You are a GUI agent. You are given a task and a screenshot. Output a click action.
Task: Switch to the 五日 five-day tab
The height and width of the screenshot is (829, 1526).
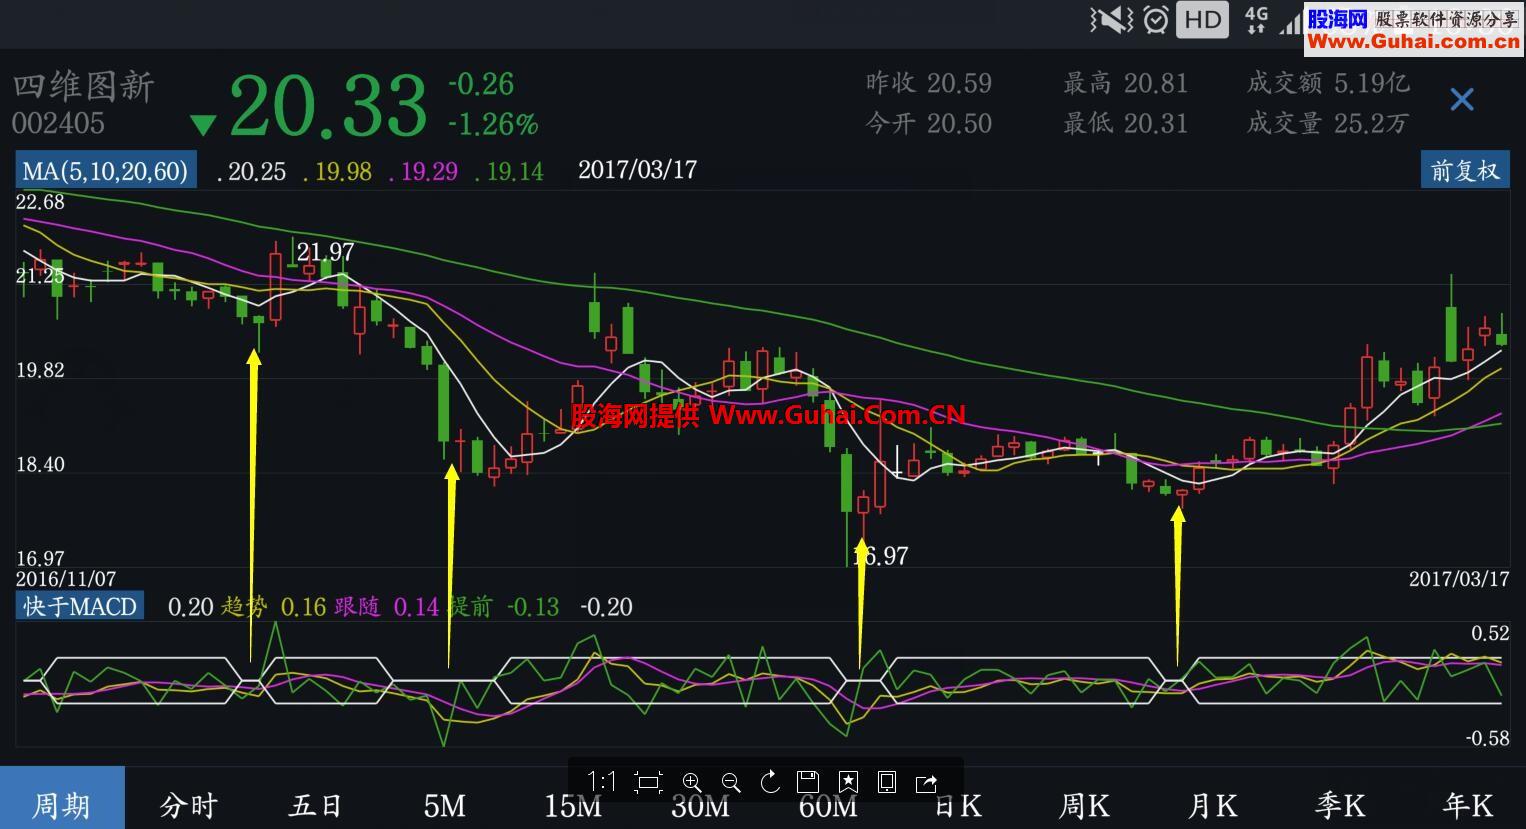pyautogui.click(x=316, y=805)
